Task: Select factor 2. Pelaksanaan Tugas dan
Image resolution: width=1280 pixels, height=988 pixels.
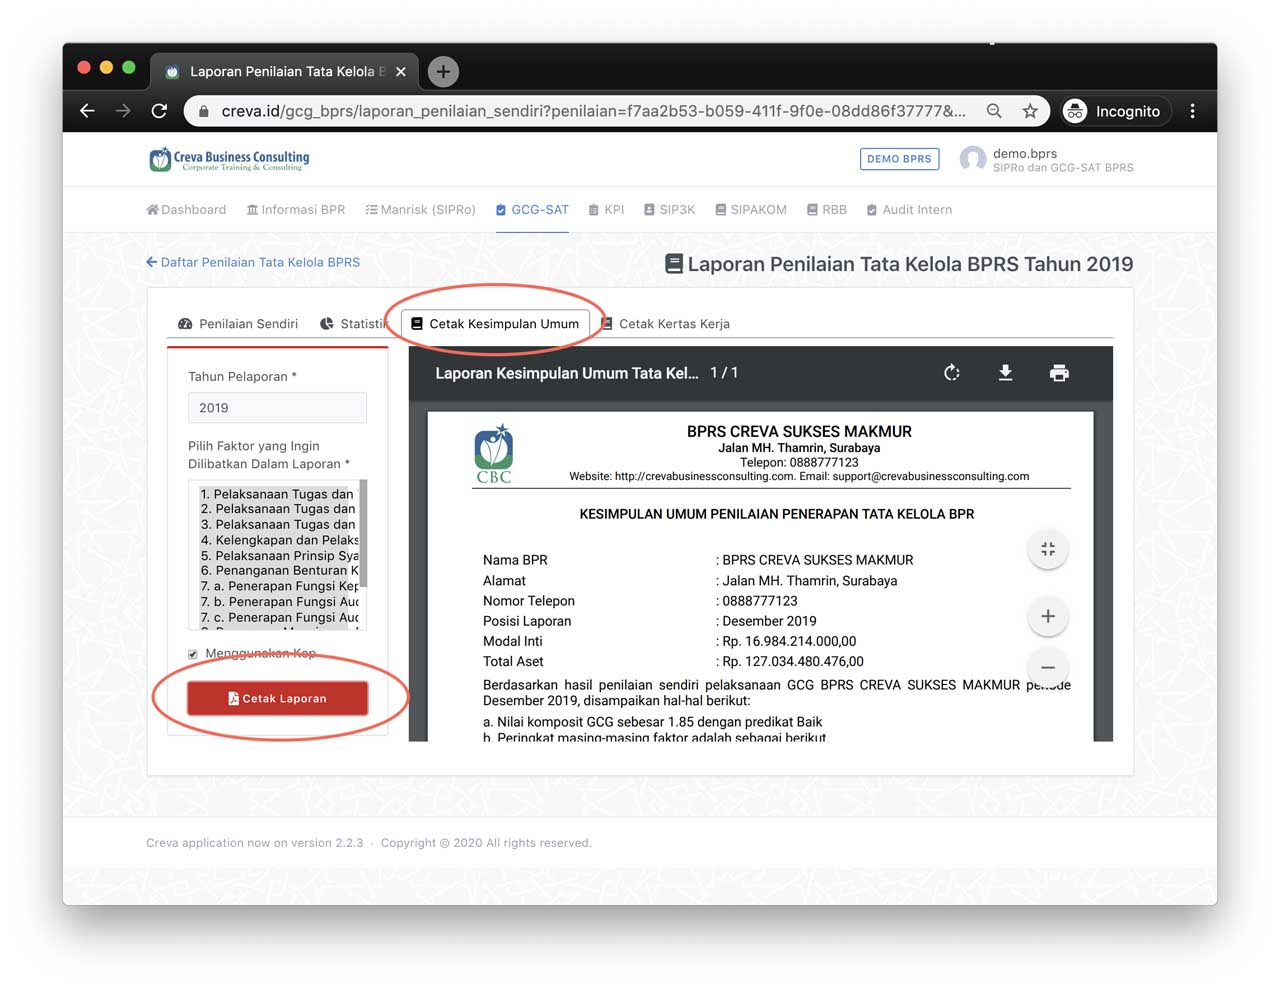Action: click(x=277, y=509)
